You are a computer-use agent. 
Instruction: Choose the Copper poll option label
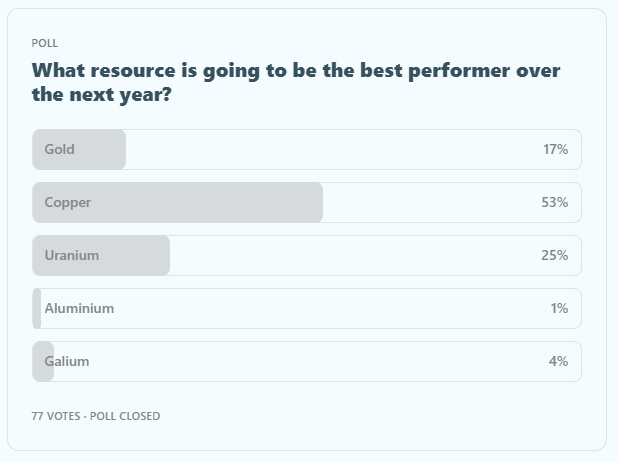68,203
